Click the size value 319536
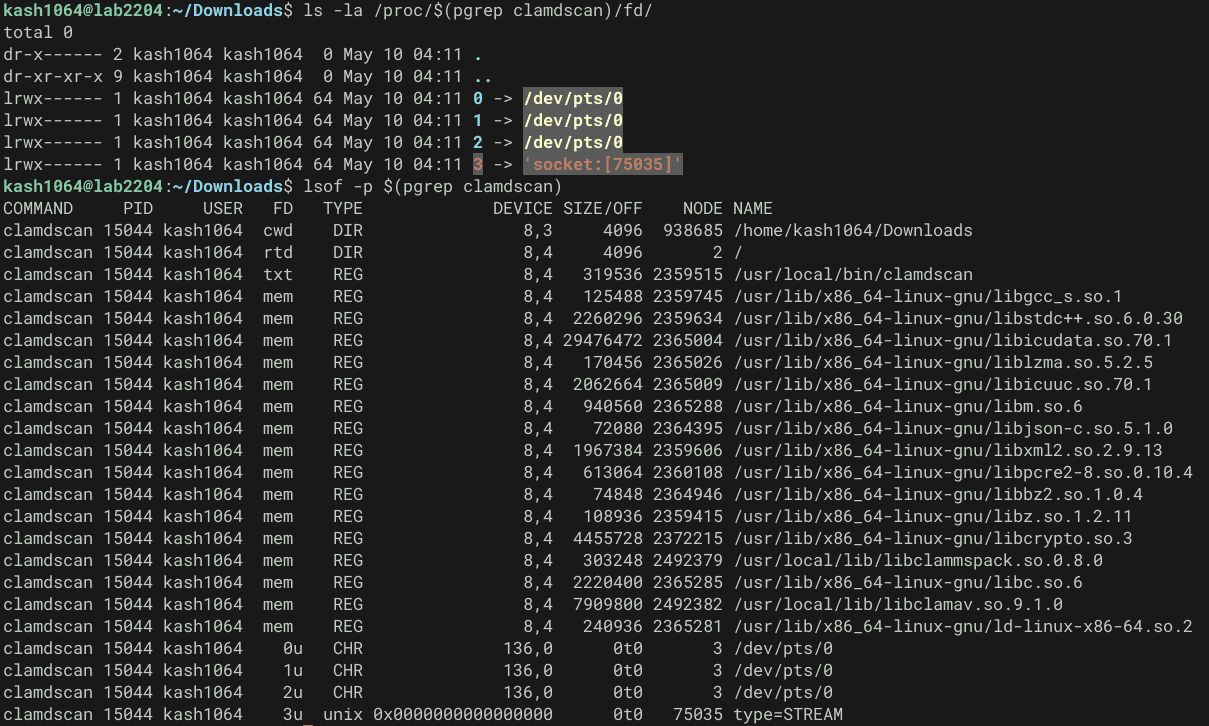1209x726 pixels. tap(613, 274)
